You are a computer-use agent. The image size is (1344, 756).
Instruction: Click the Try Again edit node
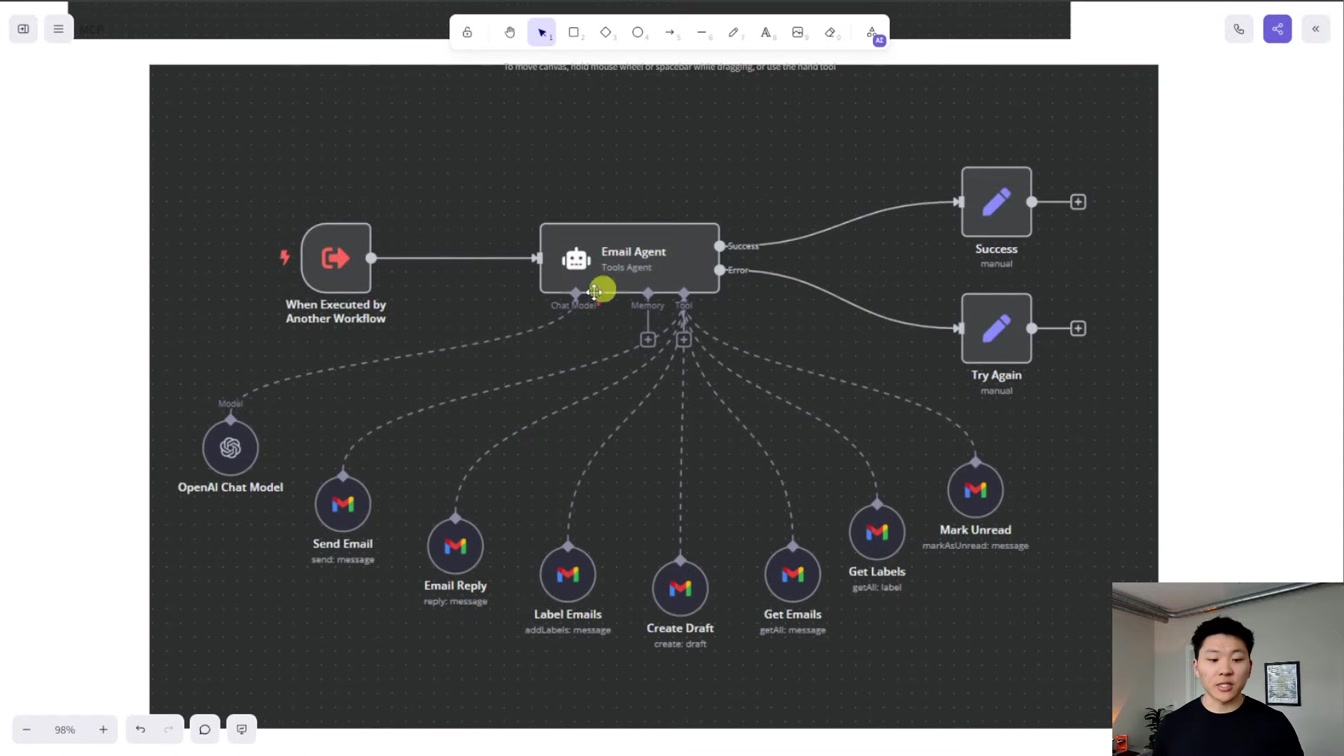point(997,328)
